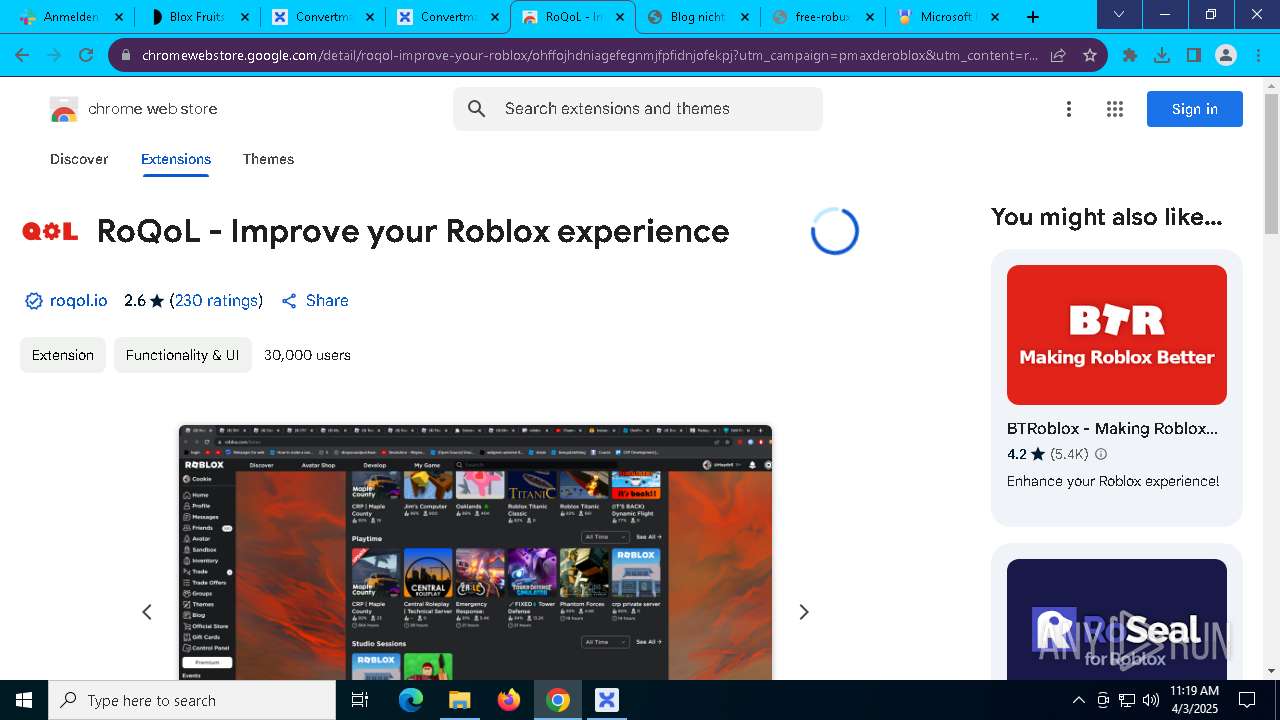Open Task View on the taskbar

tap(360, 700)
